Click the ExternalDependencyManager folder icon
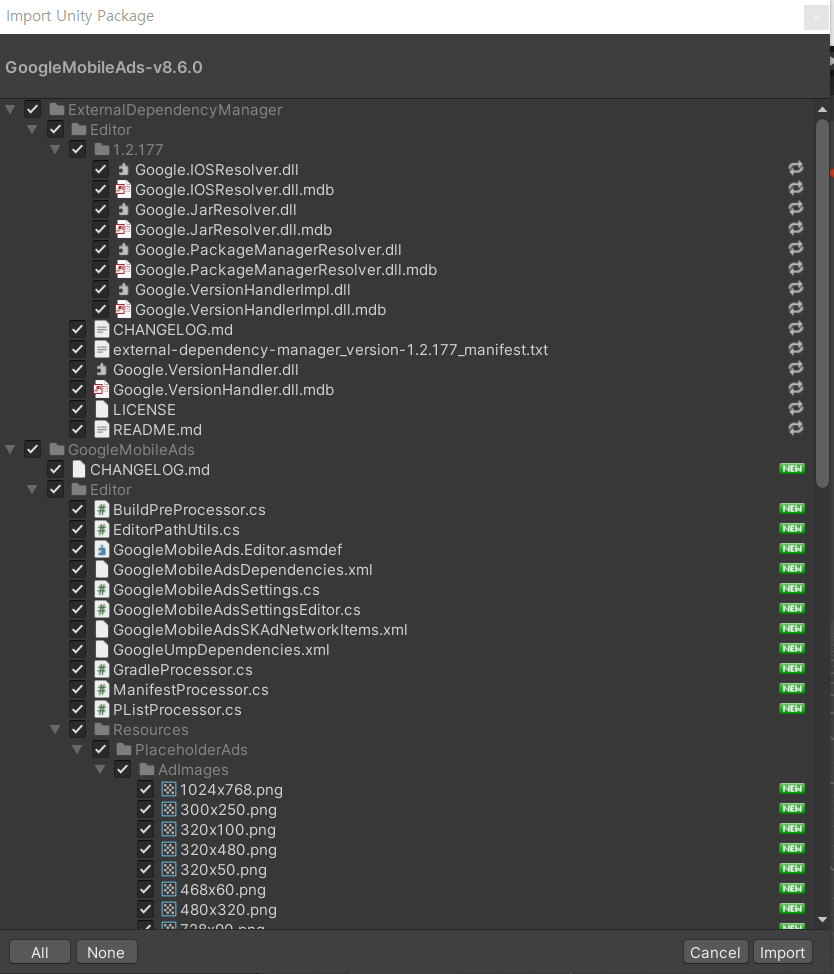Screen dimensions: 834x974 point(57,110)
